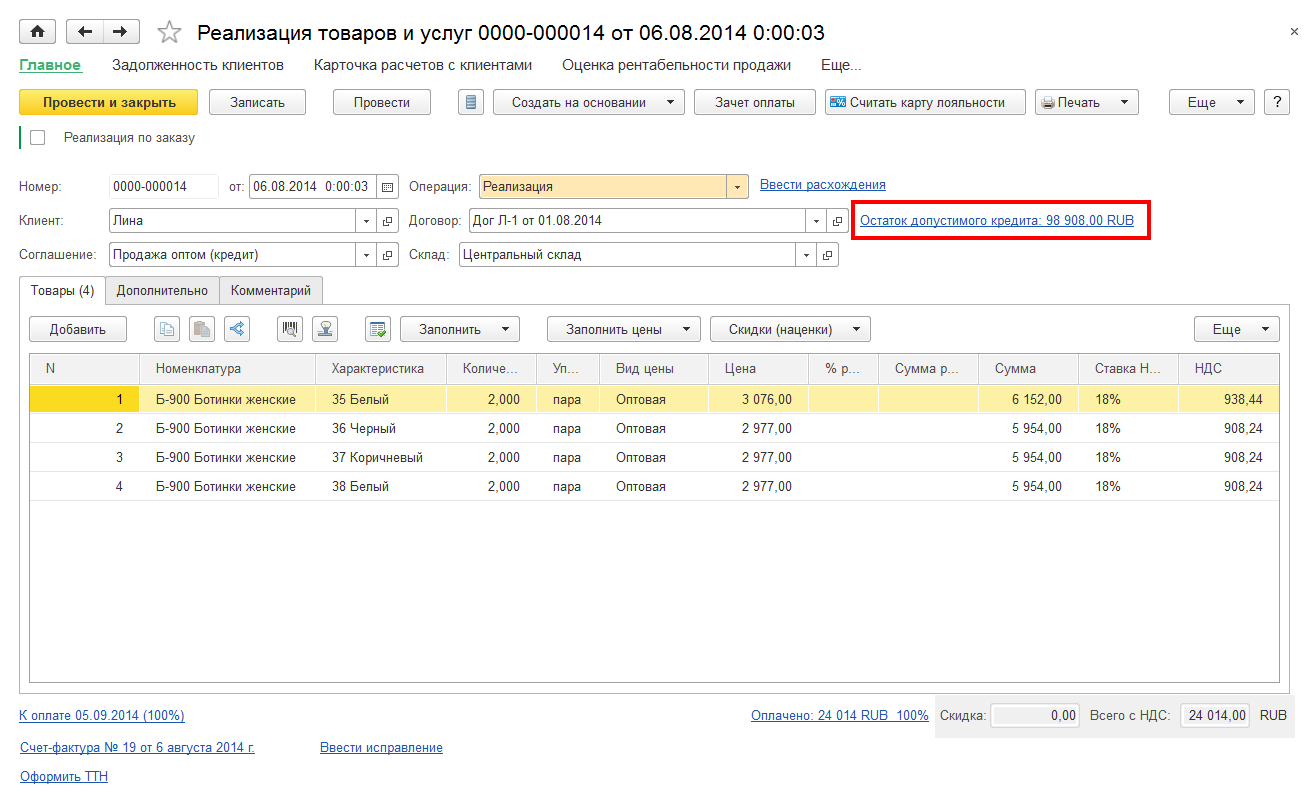Navigate forward with the right arrow
Image resolution: width=1316 pixels, height=794 pixels.
click(x=121, y=32)
